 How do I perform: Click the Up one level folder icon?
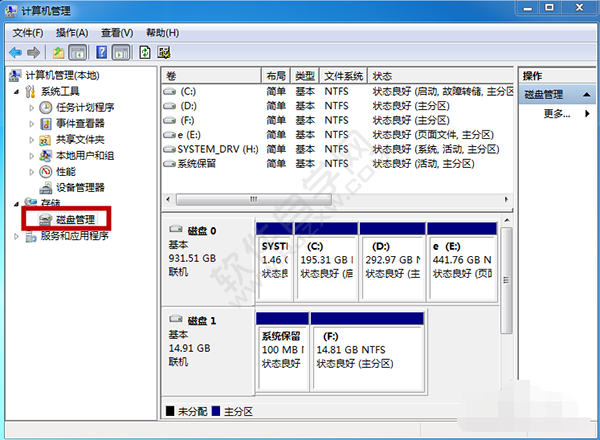click(58, 52)
